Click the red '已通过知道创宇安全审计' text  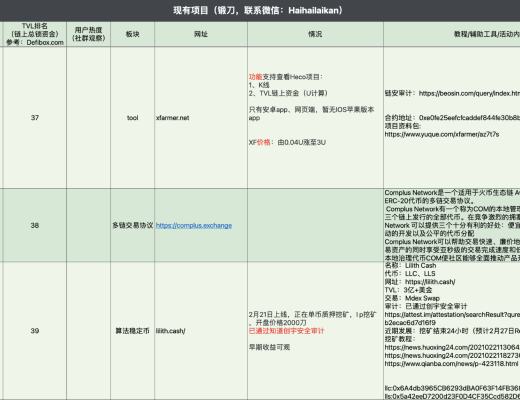coord(286,331)
